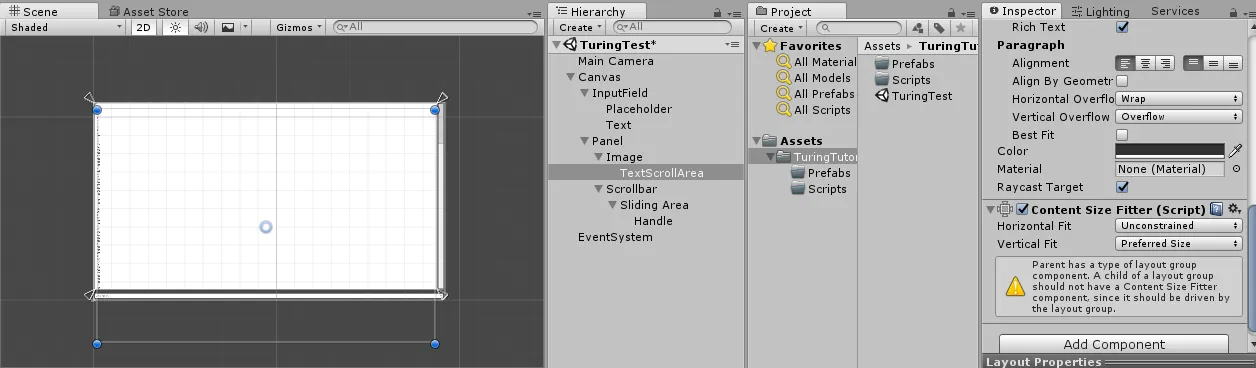Select All Scripts saved search

pos(814,110)
